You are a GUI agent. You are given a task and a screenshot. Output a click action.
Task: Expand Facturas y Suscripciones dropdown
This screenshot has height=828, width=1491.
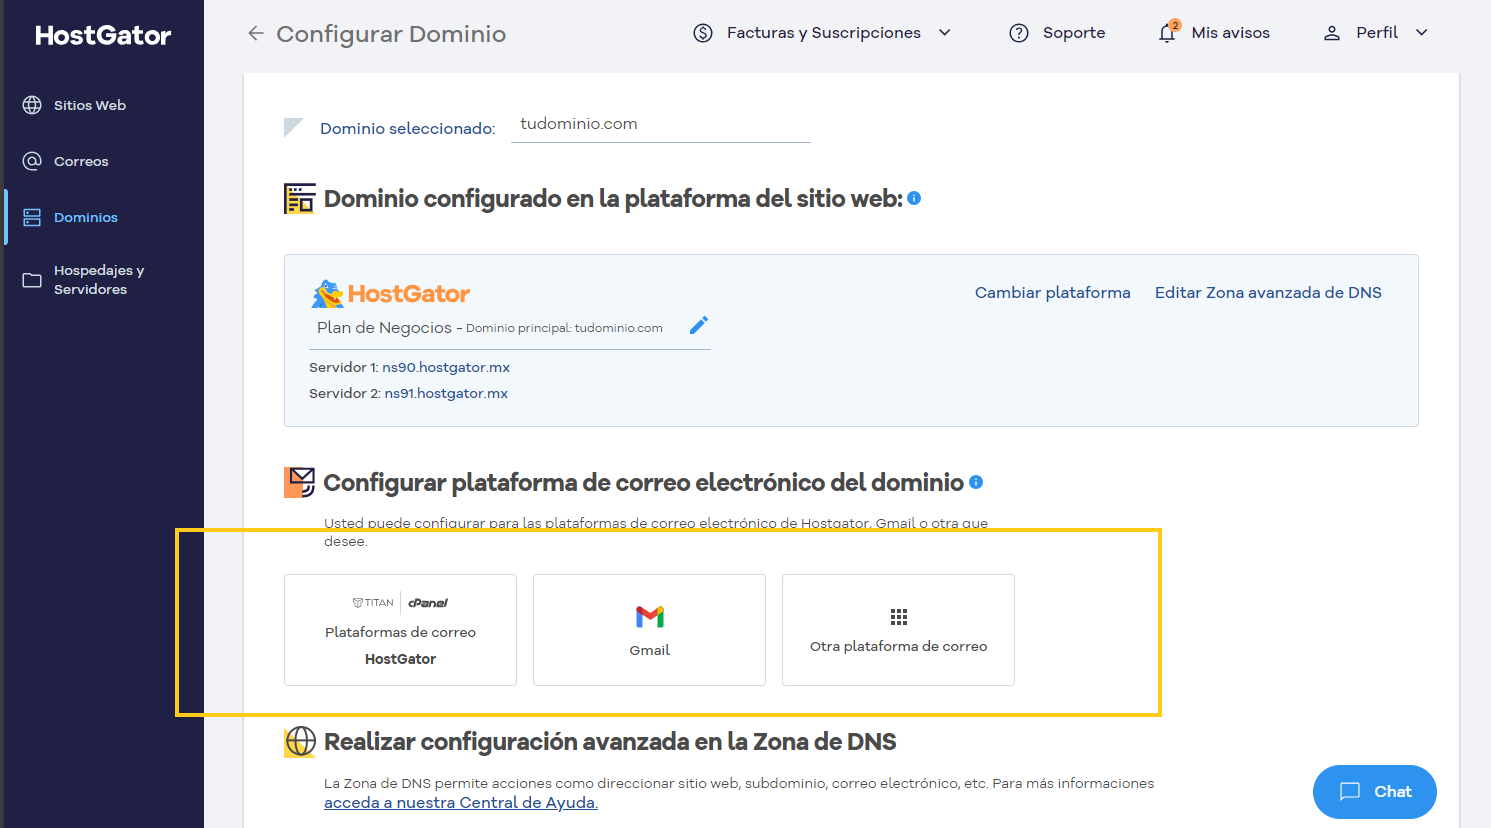click(x=945, y=33)
